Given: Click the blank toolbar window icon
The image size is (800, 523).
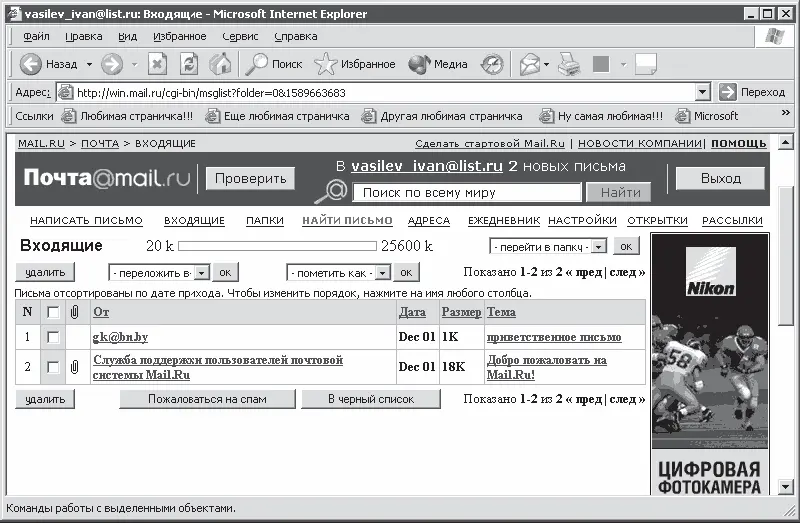Looking at the screenshot, I should (x=645, y=64).
